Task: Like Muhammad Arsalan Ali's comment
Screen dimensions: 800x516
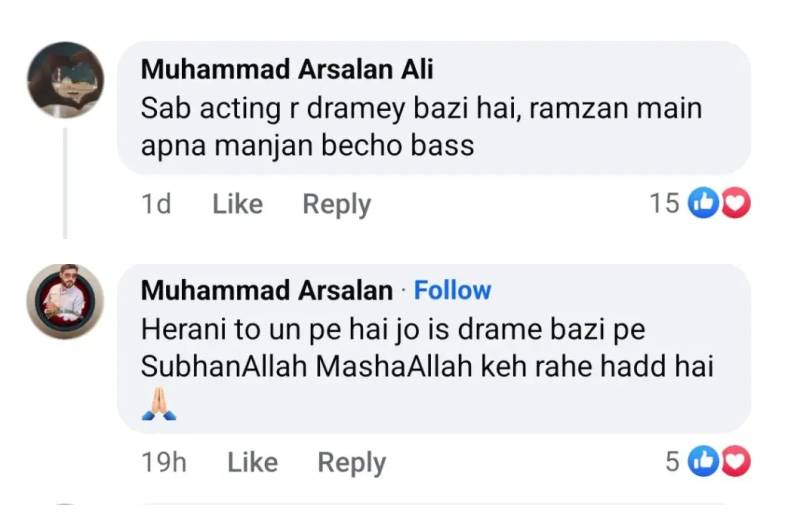Action: 237,204
